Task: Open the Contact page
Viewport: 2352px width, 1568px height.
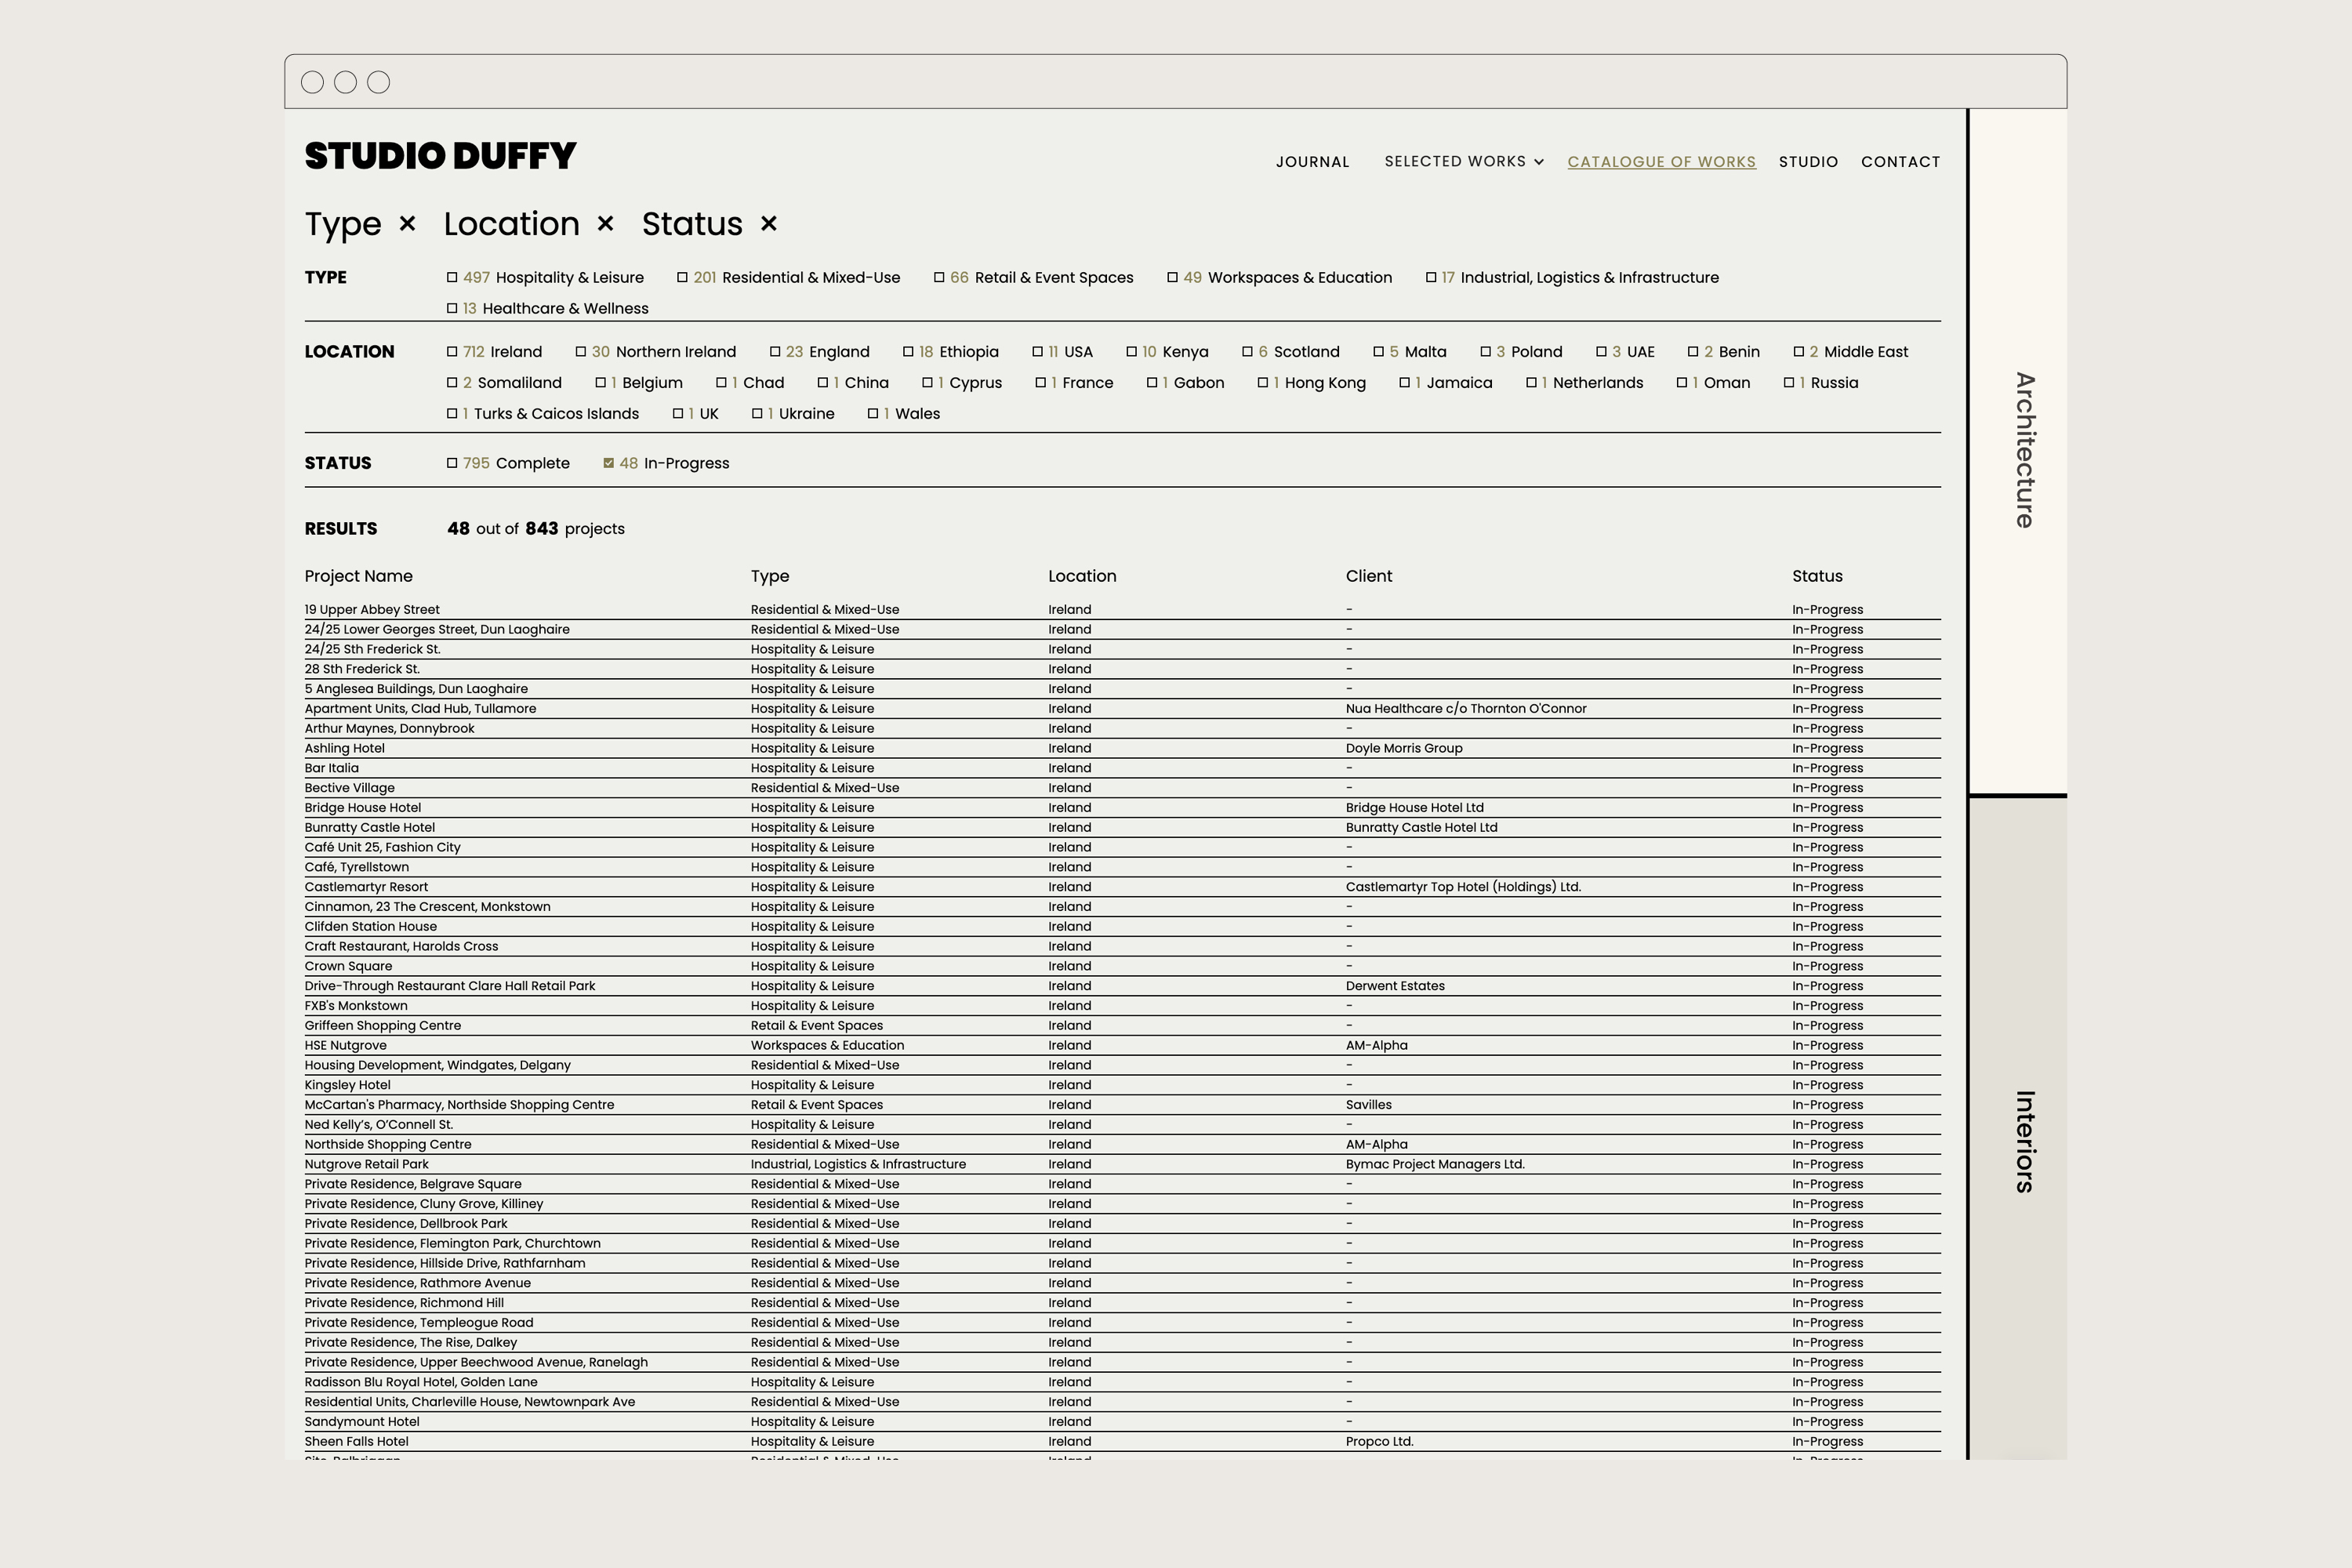Action: (x=1900, y=162)
